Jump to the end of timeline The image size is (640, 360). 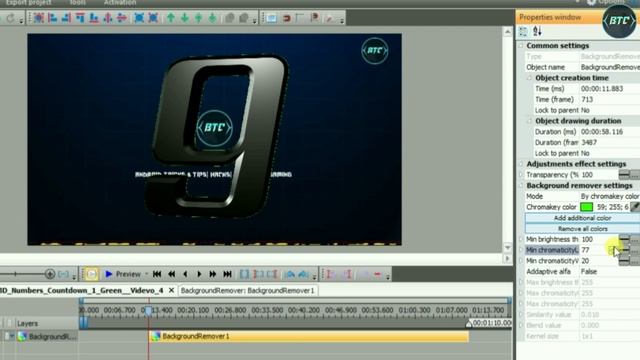[x=227, y=274]
